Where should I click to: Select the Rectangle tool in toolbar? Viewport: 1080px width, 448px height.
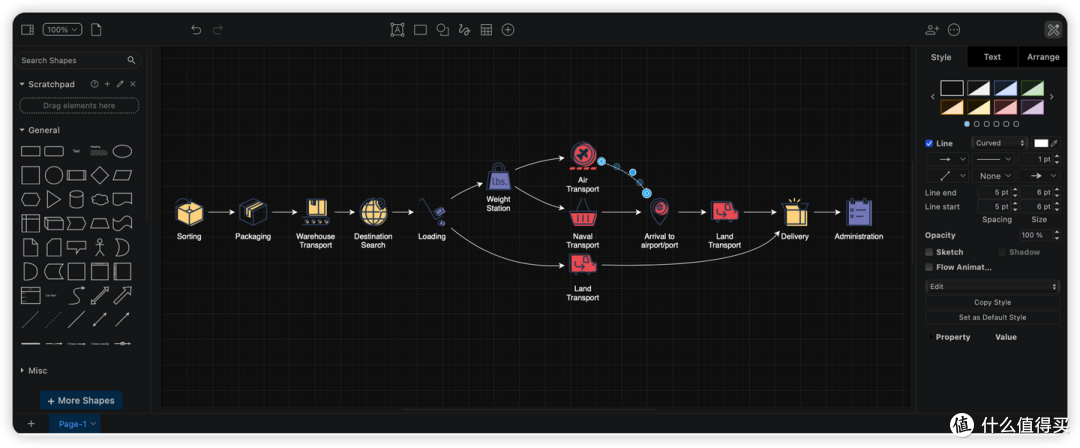tap(420, 30)
